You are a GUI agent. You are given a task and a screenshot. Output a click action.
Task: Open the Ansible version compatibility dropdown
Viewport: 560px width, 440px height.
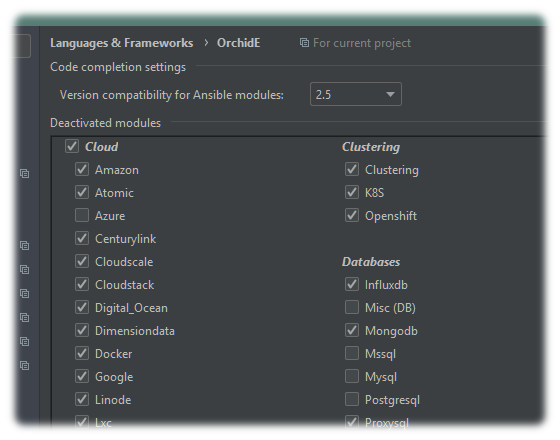tap(356, 94)
